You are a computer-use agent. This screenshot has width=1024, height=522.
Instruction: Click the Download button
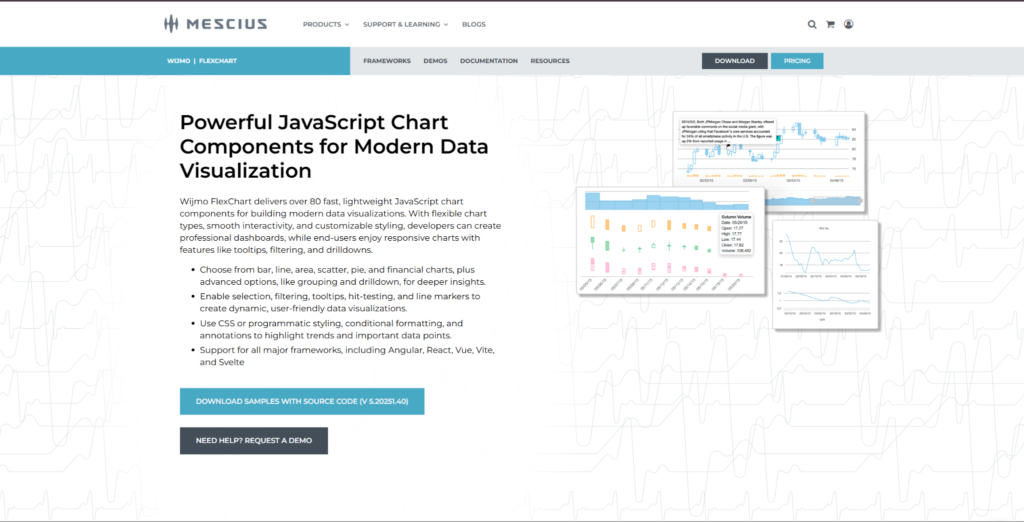(735, 61)
